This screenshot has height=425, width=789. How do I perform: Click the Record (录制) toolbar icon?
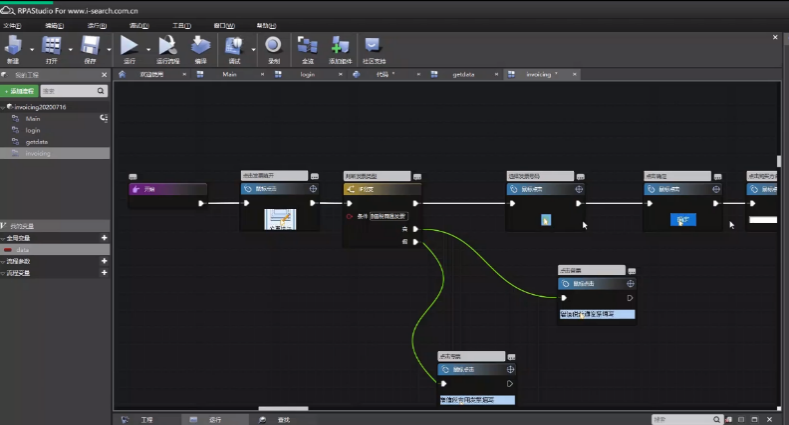[x=273, y=46]
